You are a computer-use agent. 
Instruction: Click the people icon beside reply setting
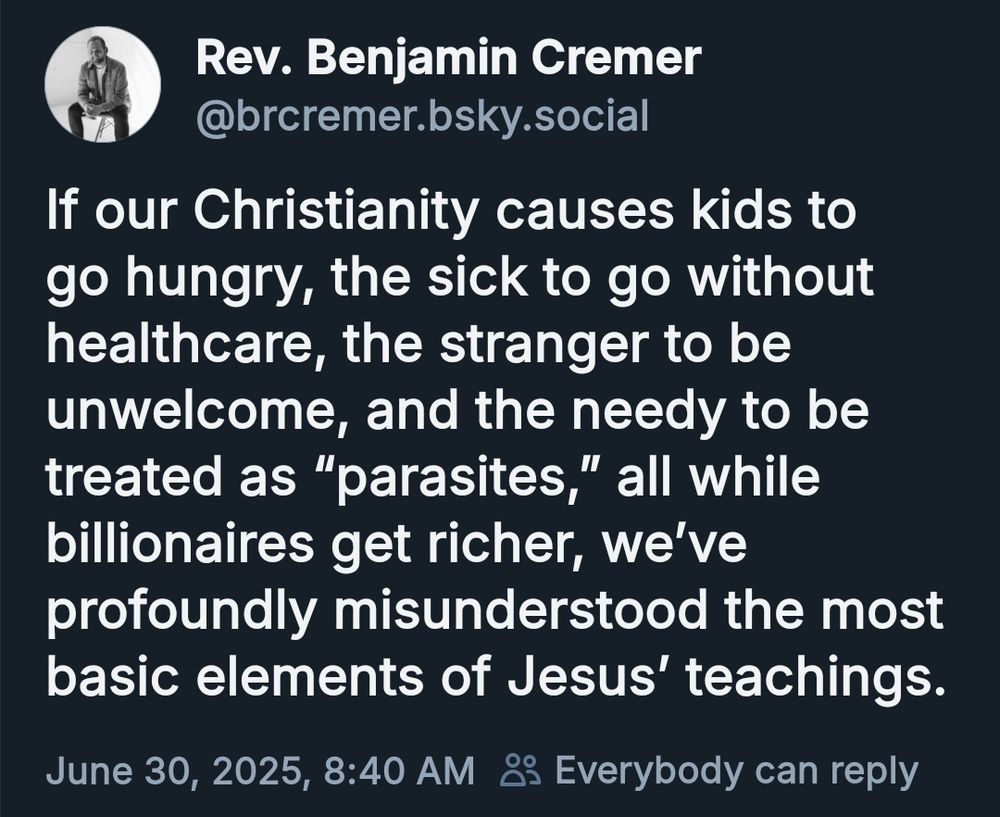(522, 769)
